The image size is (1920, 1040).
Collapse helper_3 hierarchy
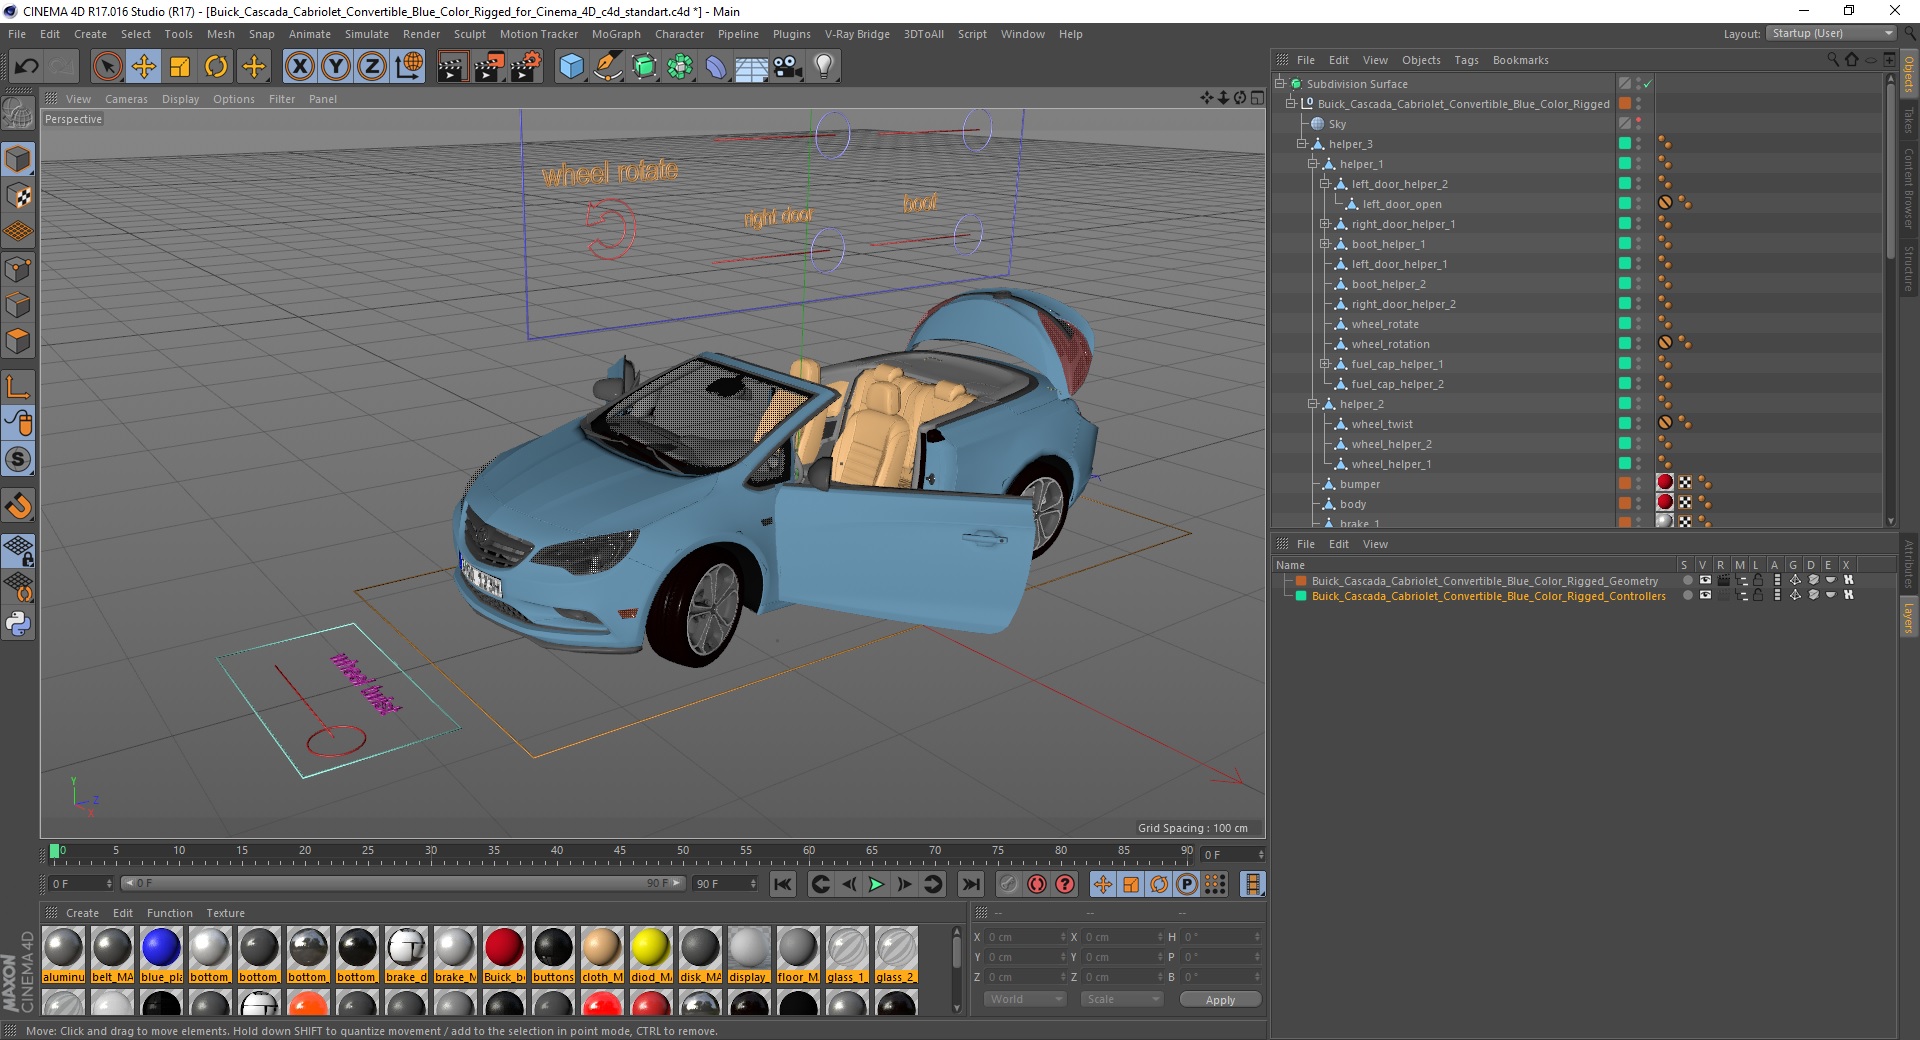[1302, 144]
